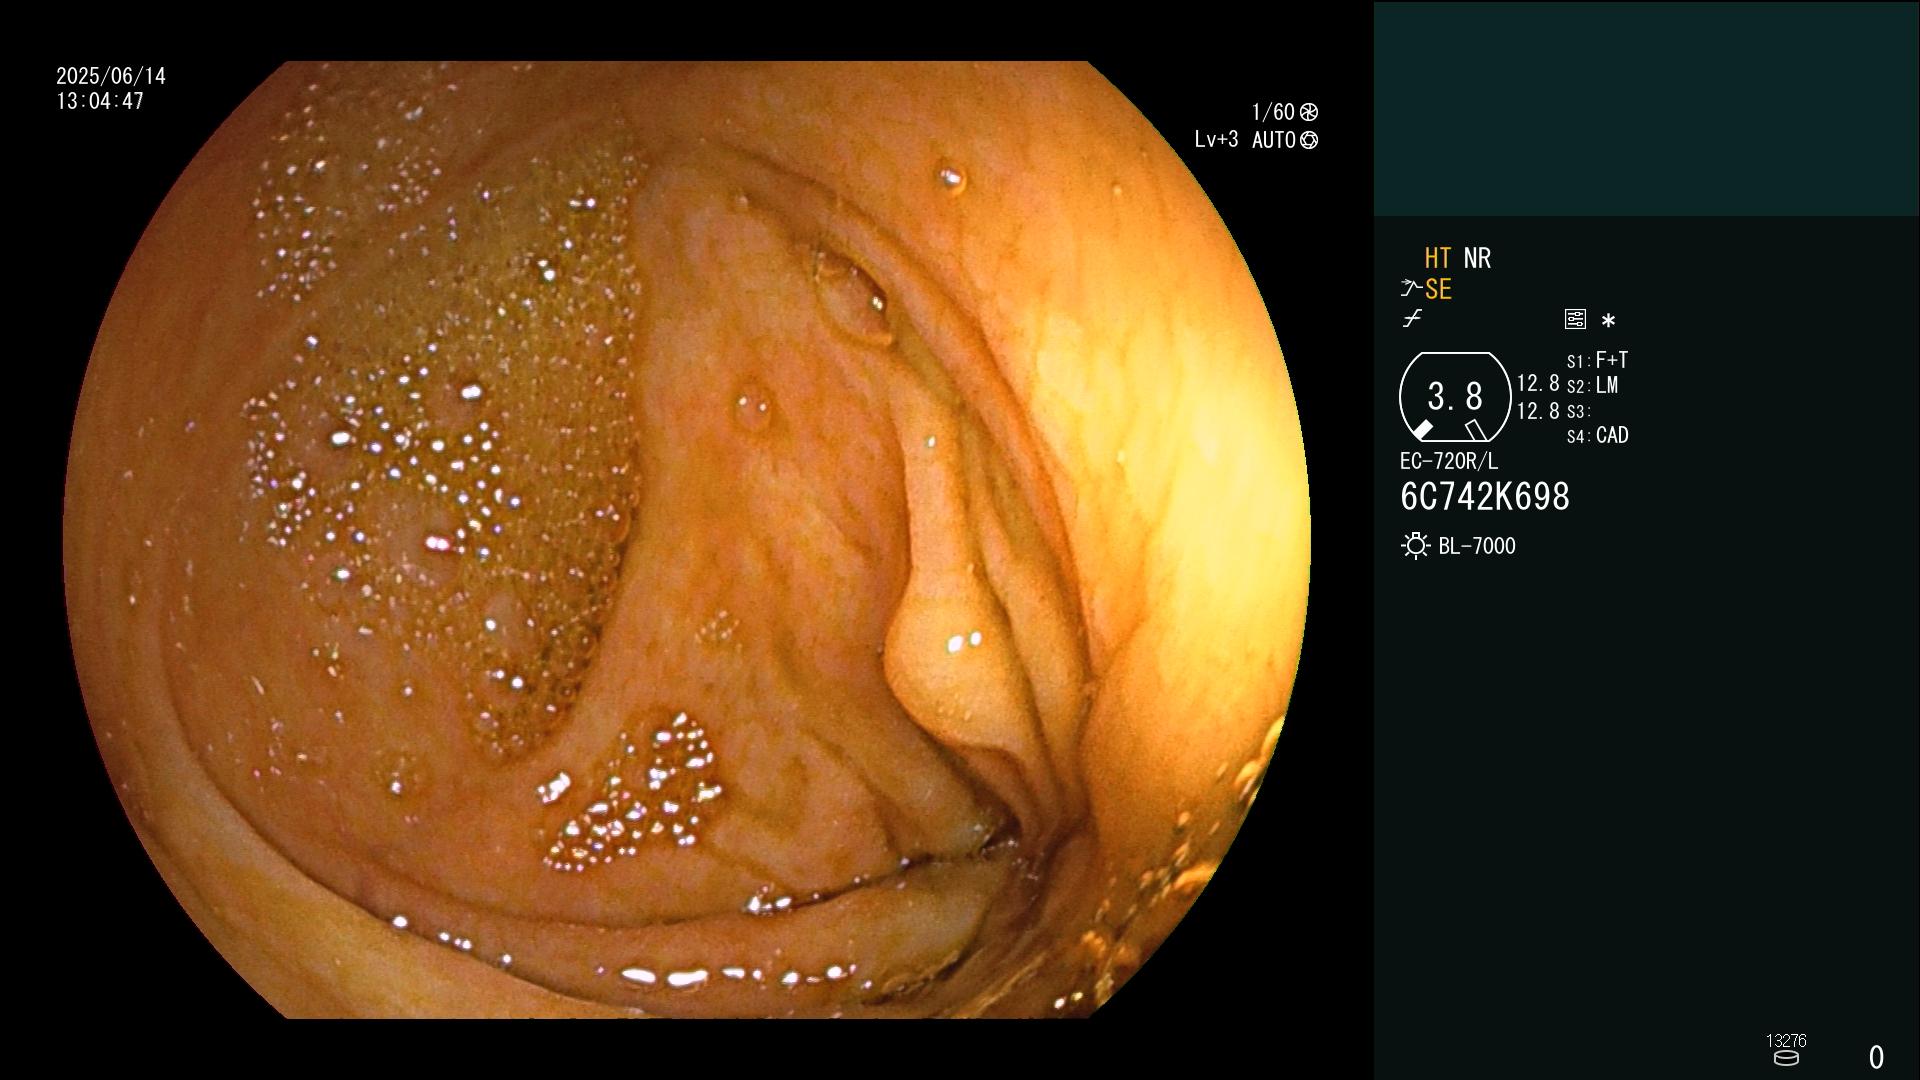Click the shutter icon beside 1/60

click(1309, 112)
